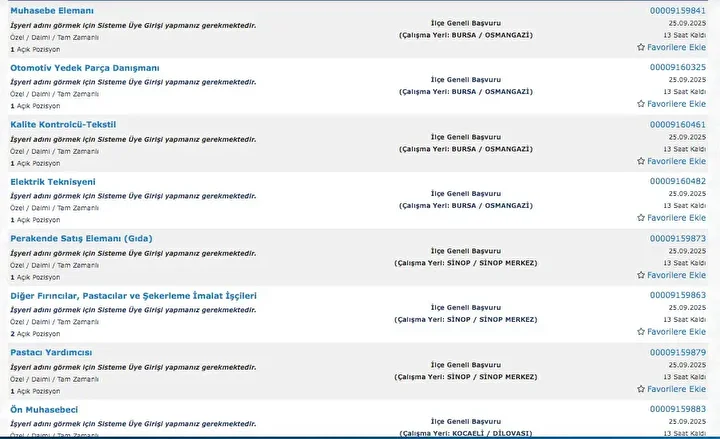Add Otomotiv Yedek Parça Danışmanı to favorites star

[x=641, y=104]
